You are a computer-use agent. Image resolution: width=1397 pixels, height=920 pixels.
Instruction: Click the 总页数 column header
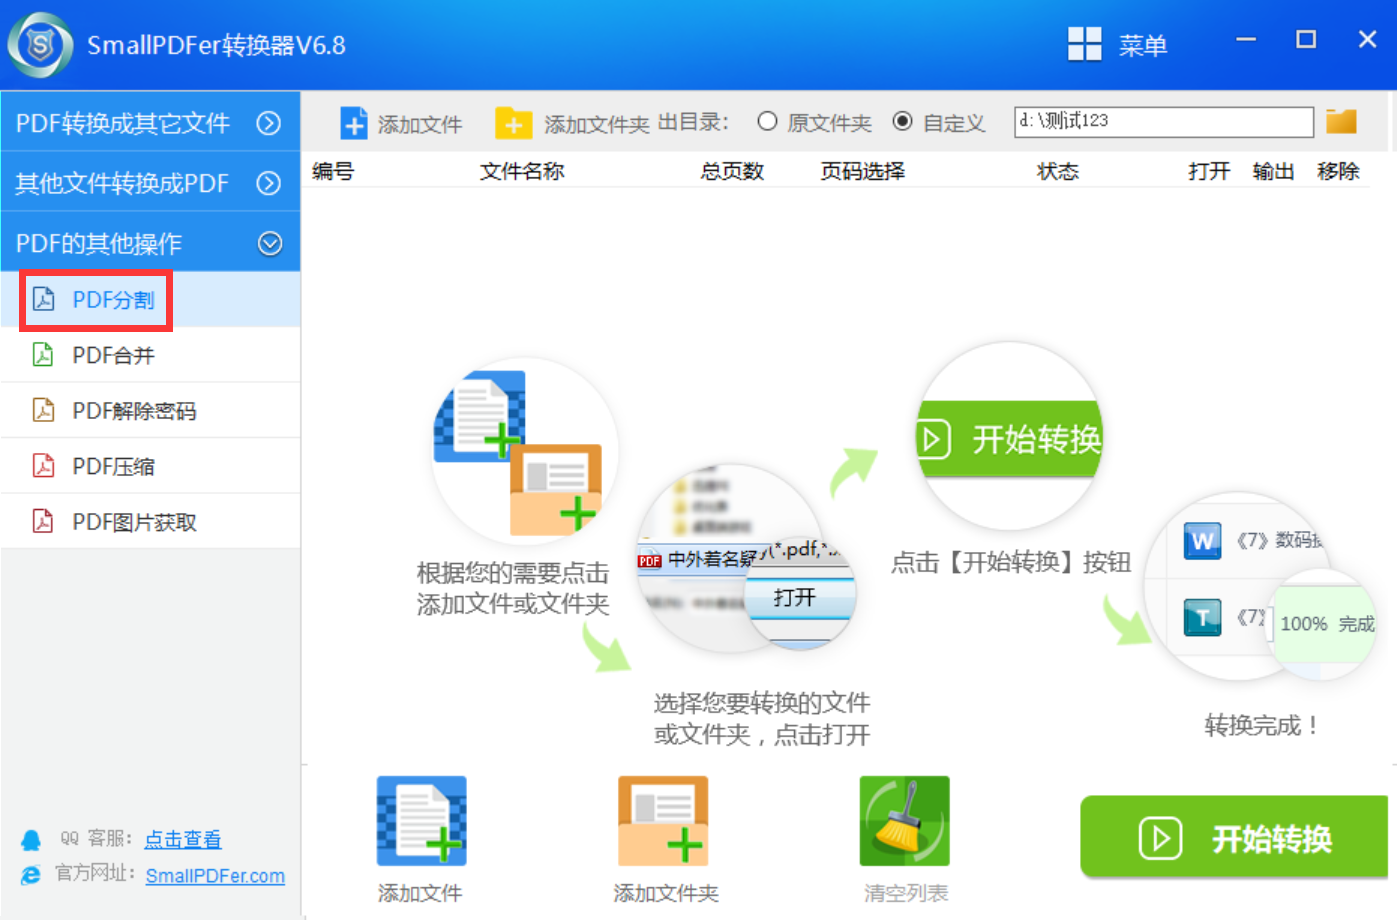tap(732, 171)
